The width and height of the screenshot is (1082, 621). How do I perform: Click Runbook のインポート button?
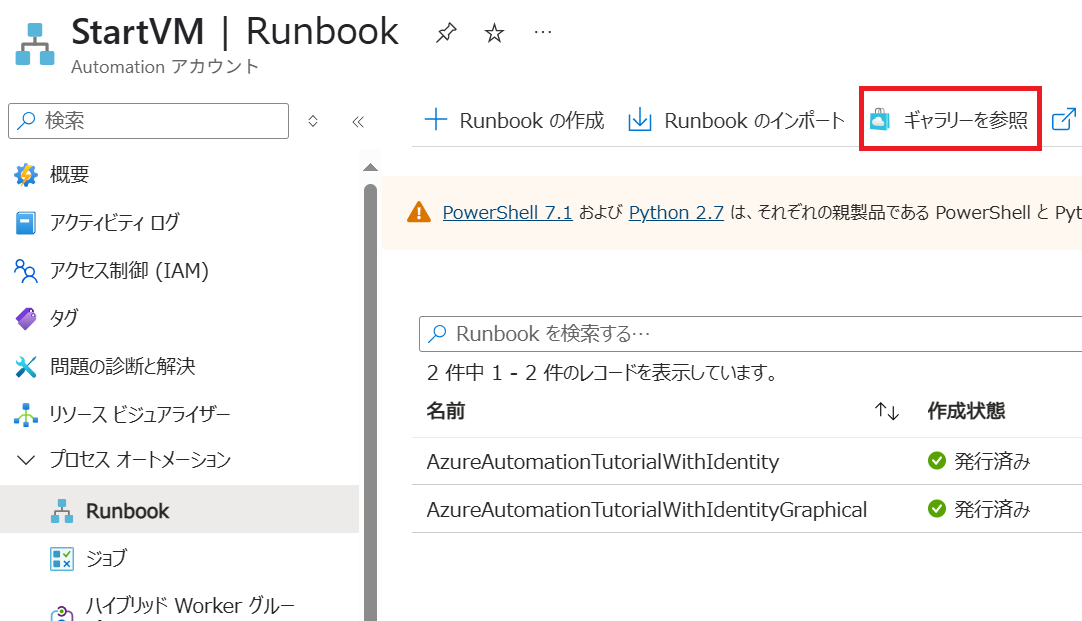coord(736,120)
